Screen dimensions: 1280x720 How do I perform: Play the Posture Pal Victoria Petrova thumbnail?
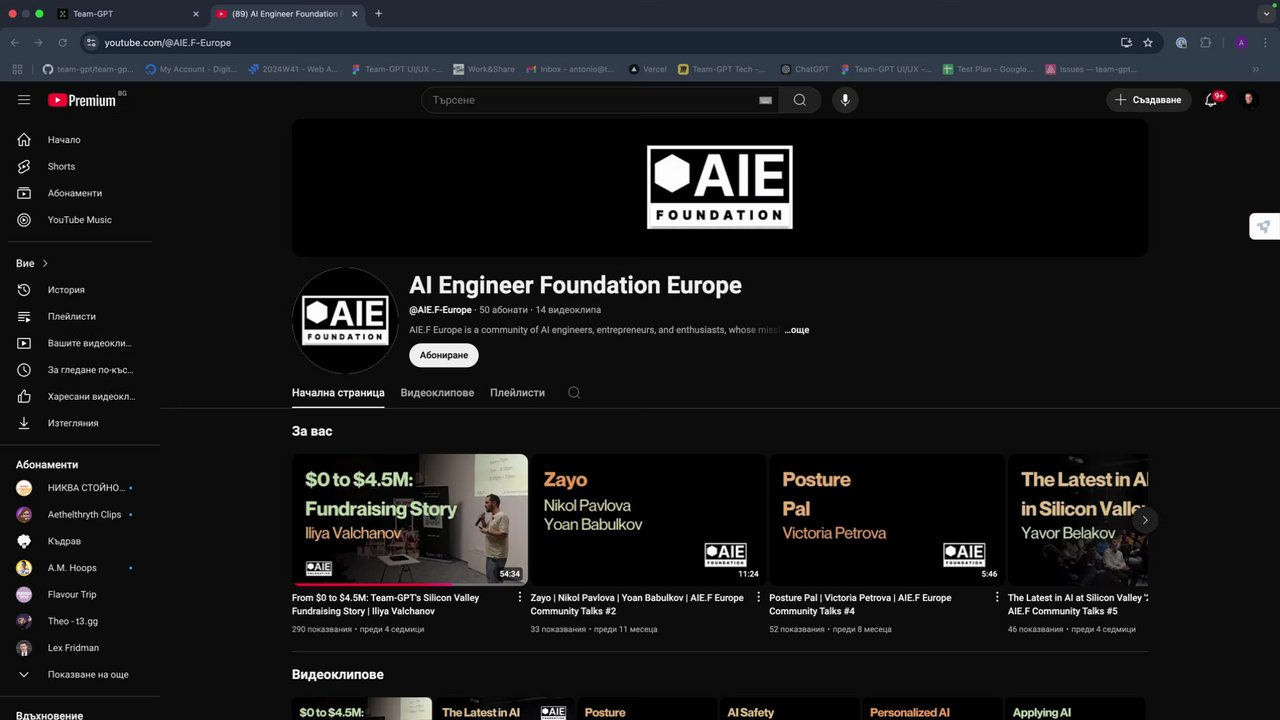click(887, 520)
